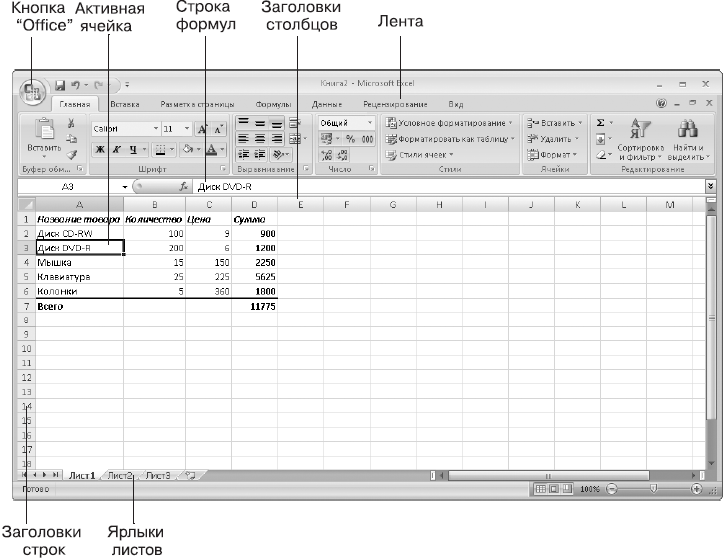Click the font color A button

(211, 149)
